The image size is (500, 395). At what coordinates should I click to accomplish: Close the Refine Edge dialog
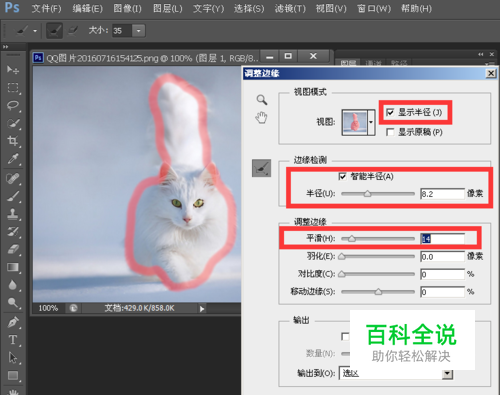491,73
